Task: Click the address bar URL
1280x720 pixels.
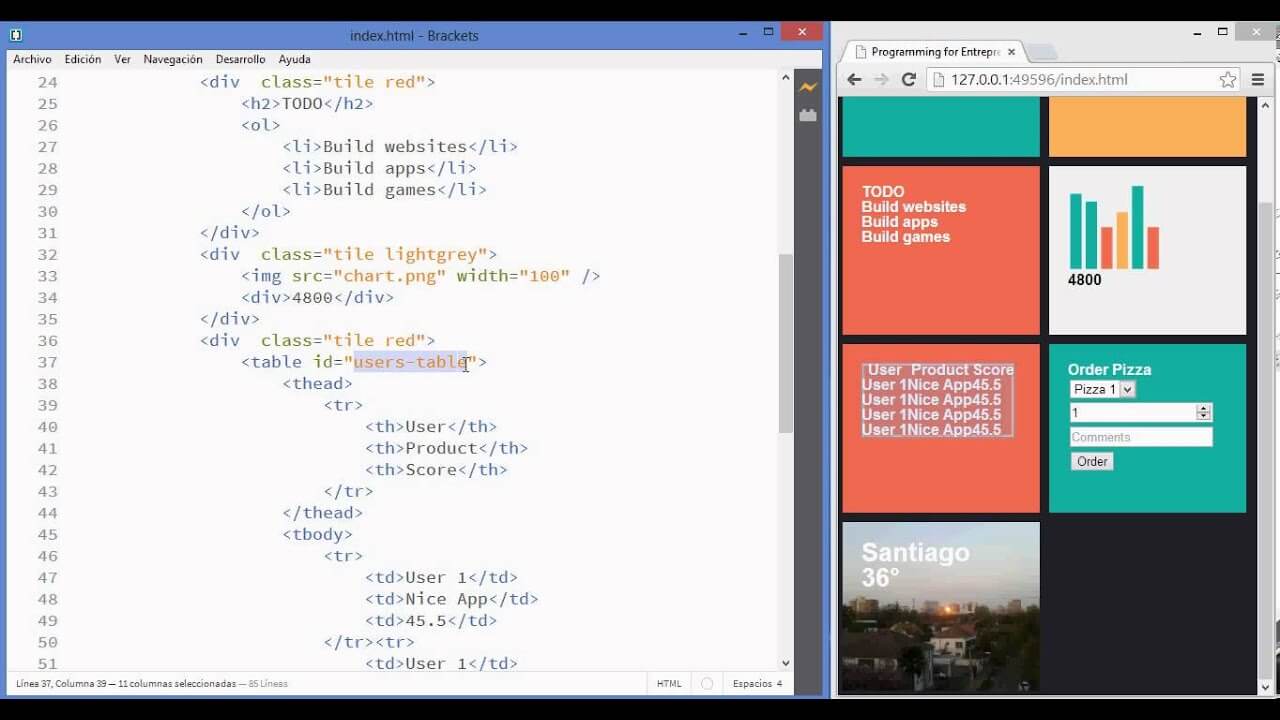Action: pyautogui.click(x=1040, y=80)
